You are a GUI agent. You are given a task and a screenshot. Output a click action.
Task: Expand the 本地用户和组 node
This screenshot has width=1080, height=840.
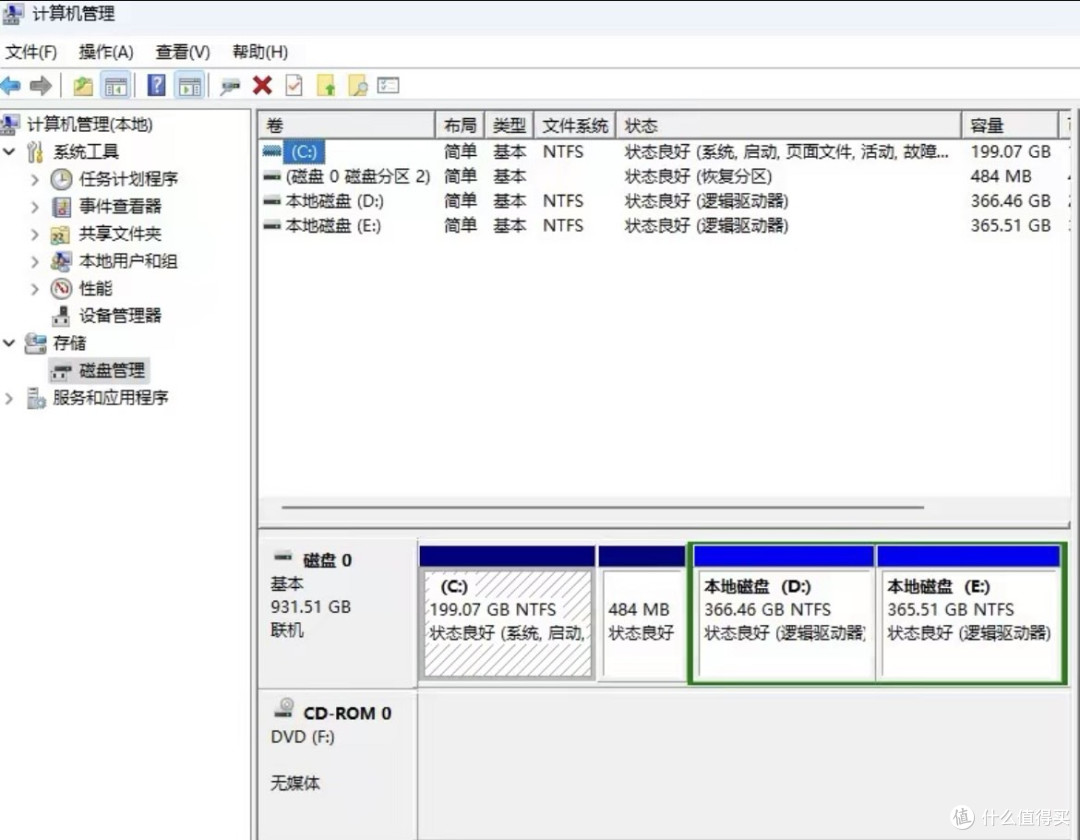click(x=34, y=262)
